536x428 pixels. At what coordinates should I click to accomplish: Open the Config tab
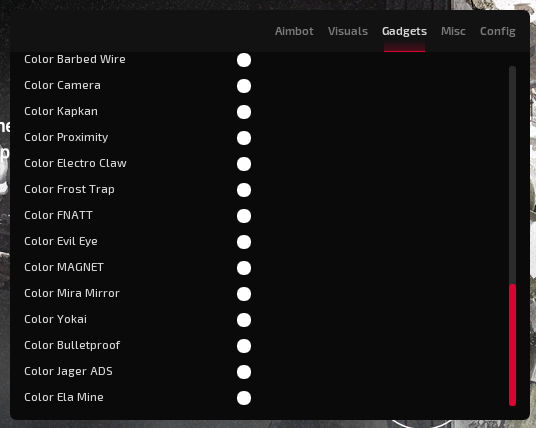(x=497, y=31)
